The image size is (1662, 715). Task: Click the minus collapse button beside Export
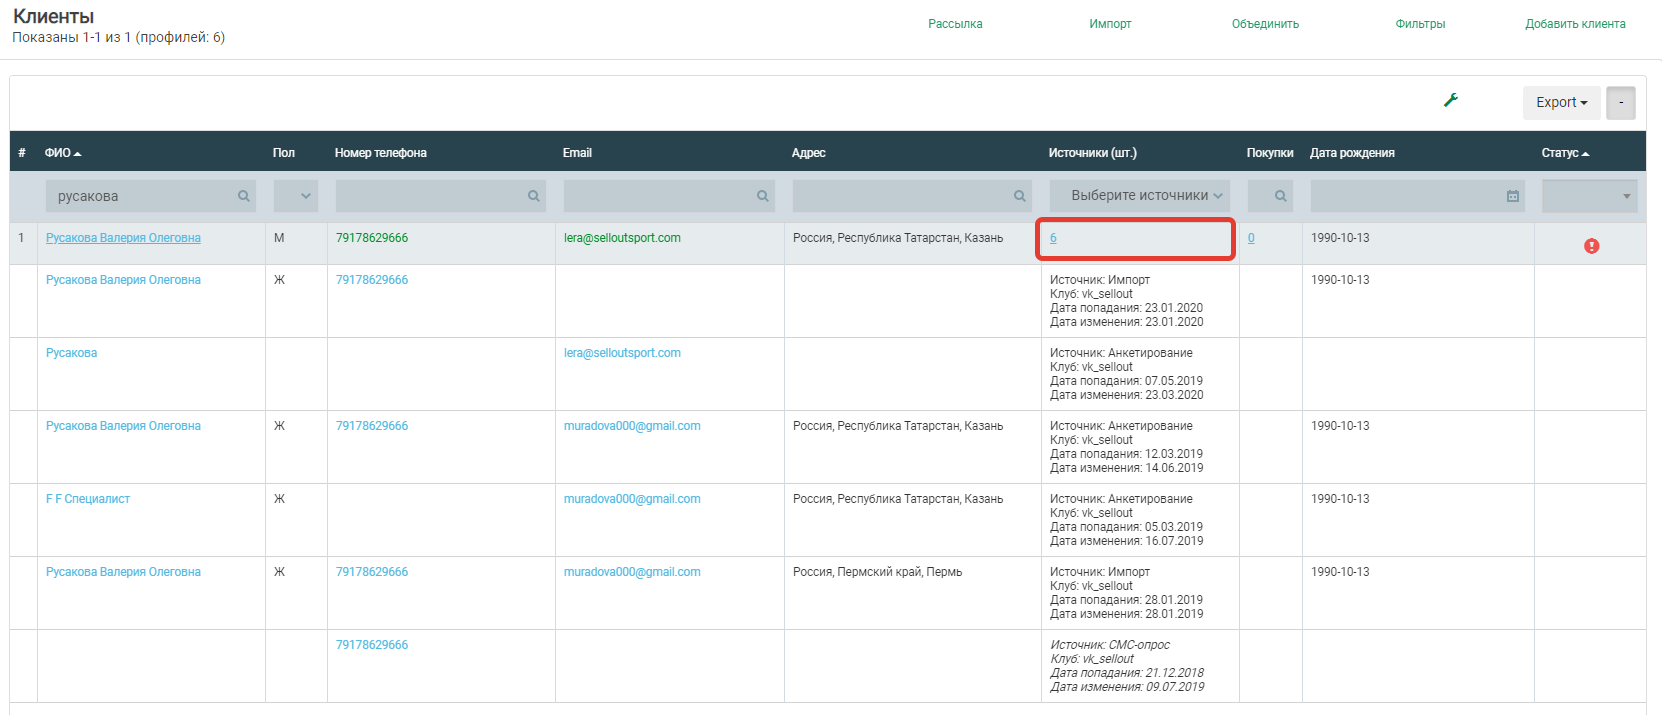pyautogui.click(x=1620, y=102)
